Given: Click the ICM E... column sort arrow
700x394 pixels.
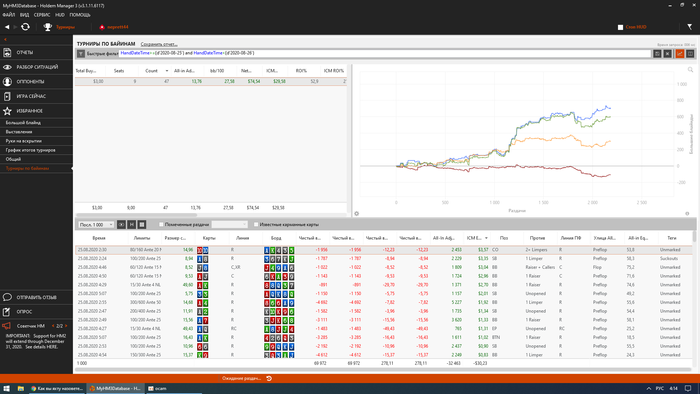Looking at the screenshot, I should (486, 238).
